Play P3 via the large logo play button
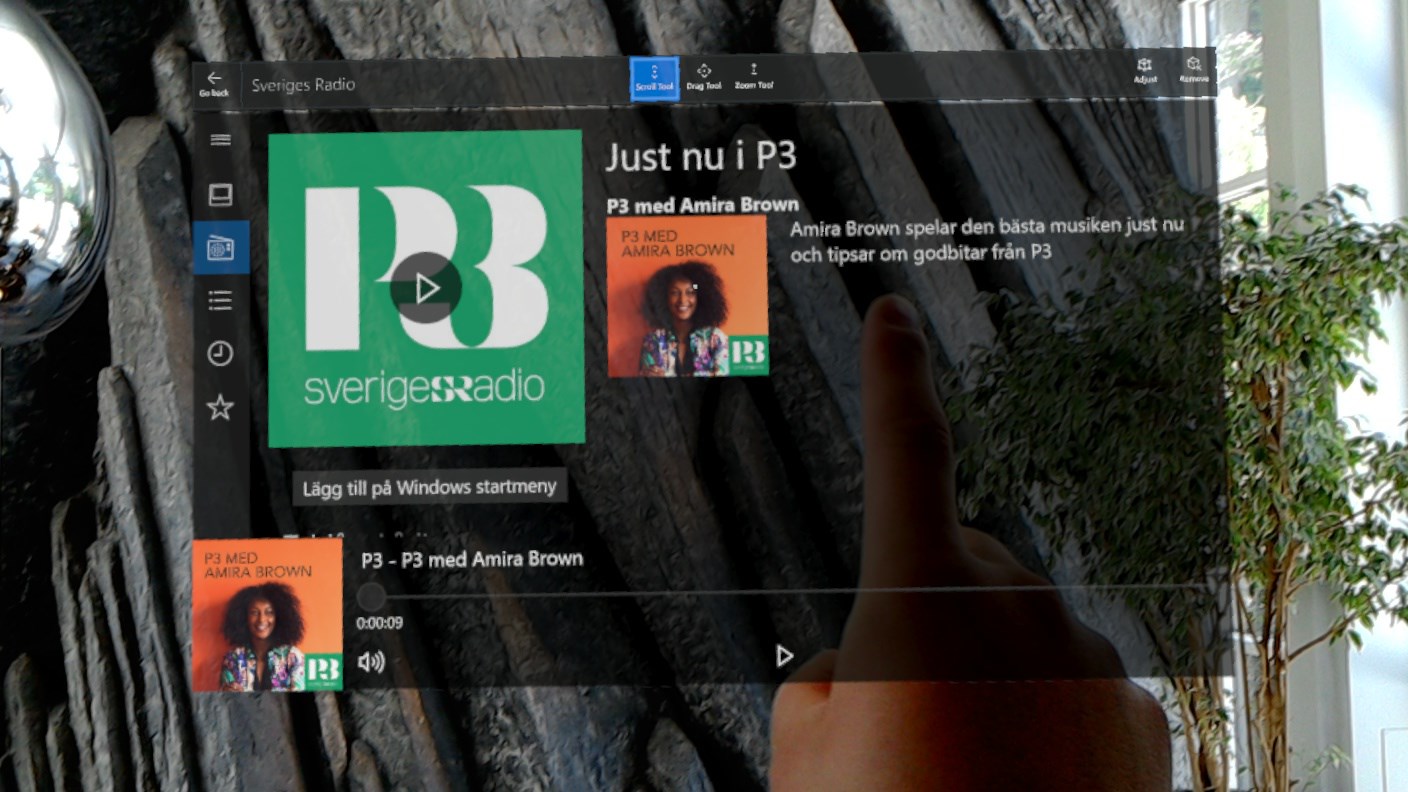The height and width of the screenshot is (792, 1408). 426,288
